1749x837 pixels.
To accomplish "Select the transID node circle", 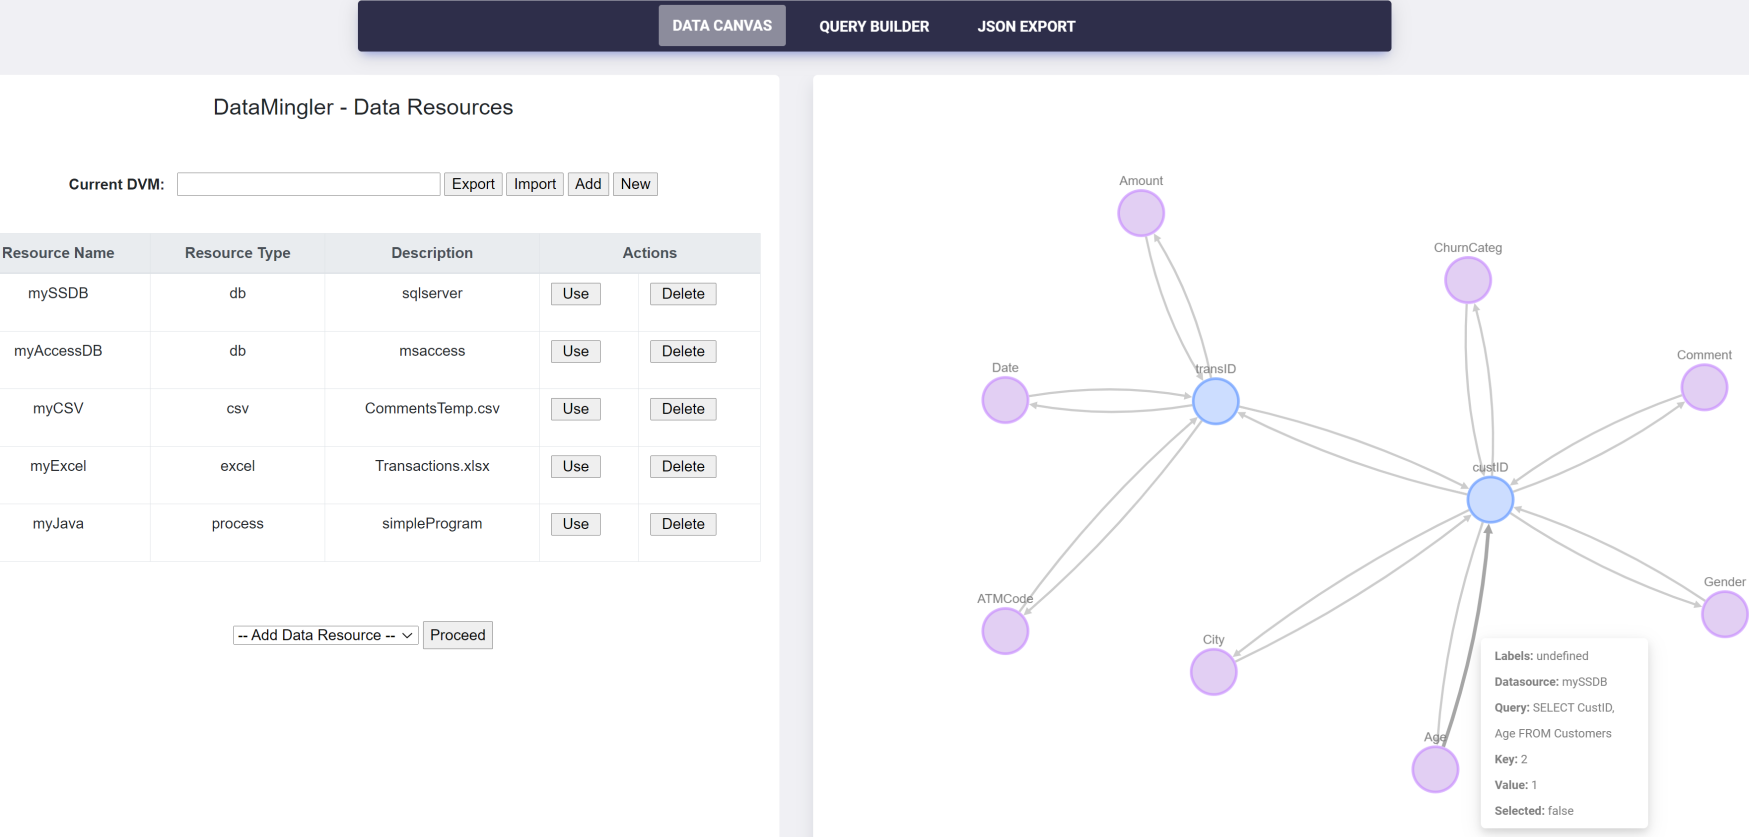I will (x=1215, y=401).
